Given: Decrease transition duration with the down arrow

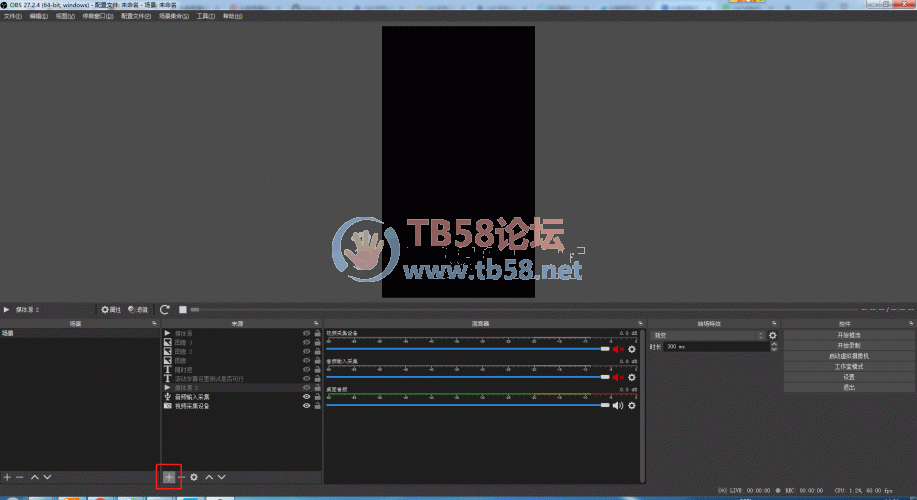Looking at the screenshot, I should tap(774, 349).
